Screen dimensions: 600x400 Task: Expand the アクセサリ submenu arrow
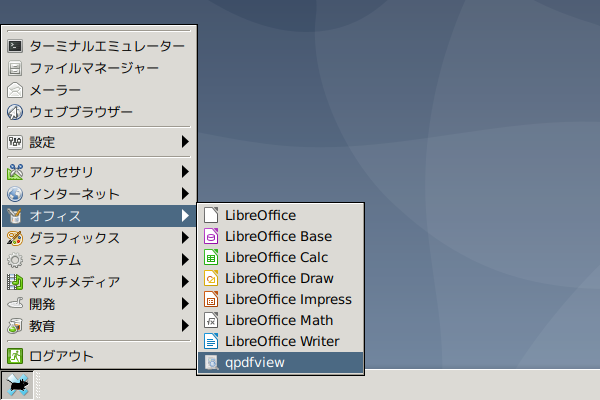pyautogui.click(x=185, y=171)
